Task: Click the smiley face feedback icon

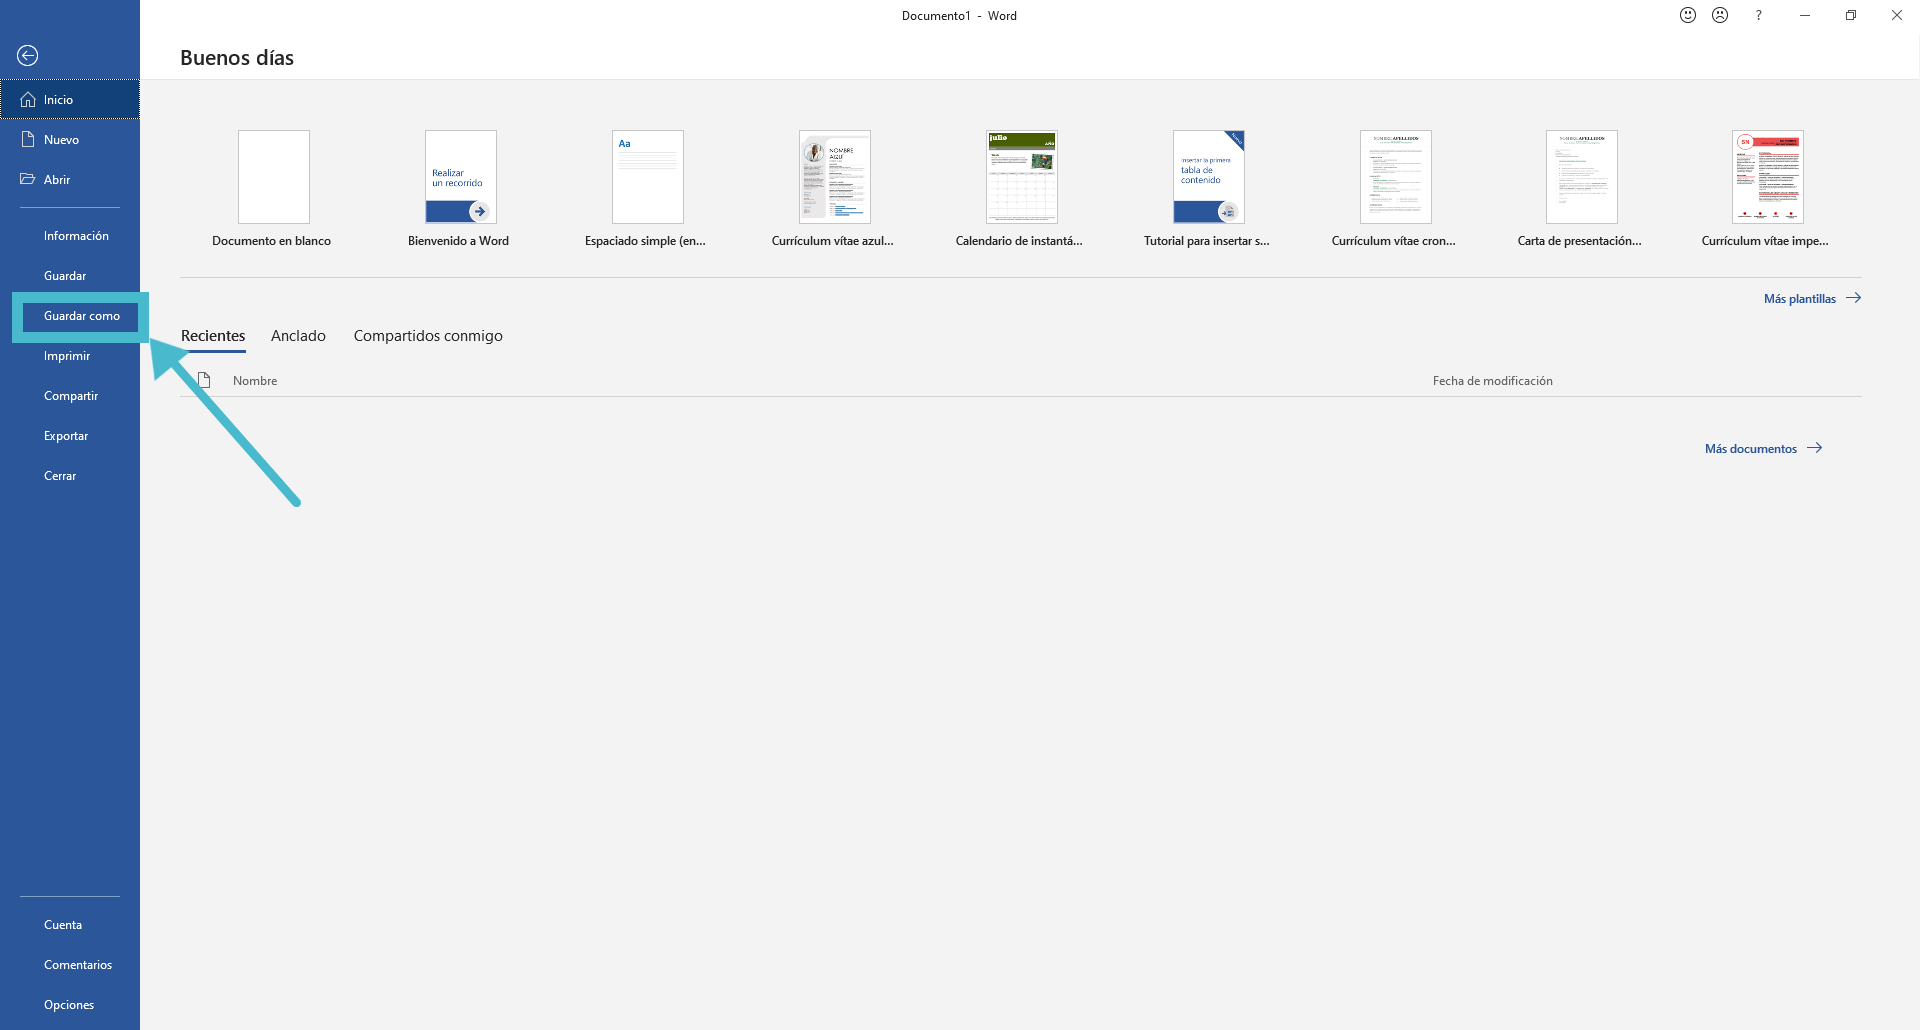Action: coord(1688,15)
